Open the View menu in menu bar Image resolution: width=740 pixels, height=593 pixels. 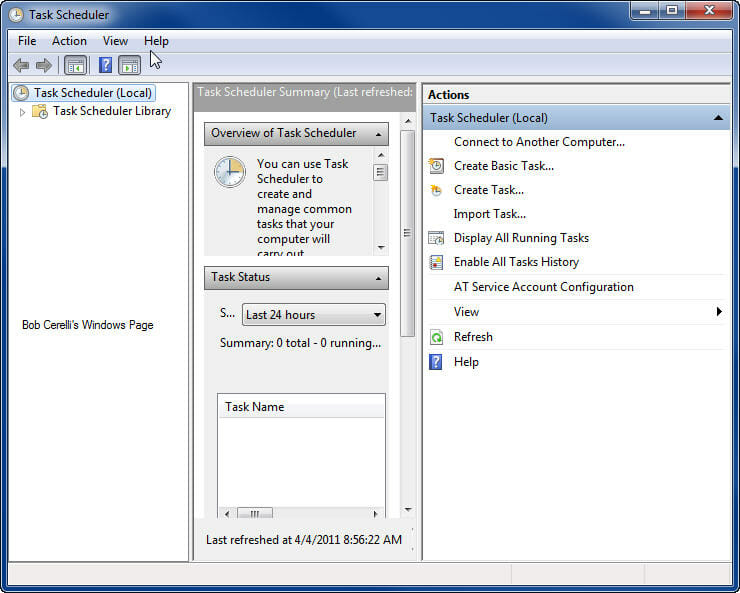(115, 41)
